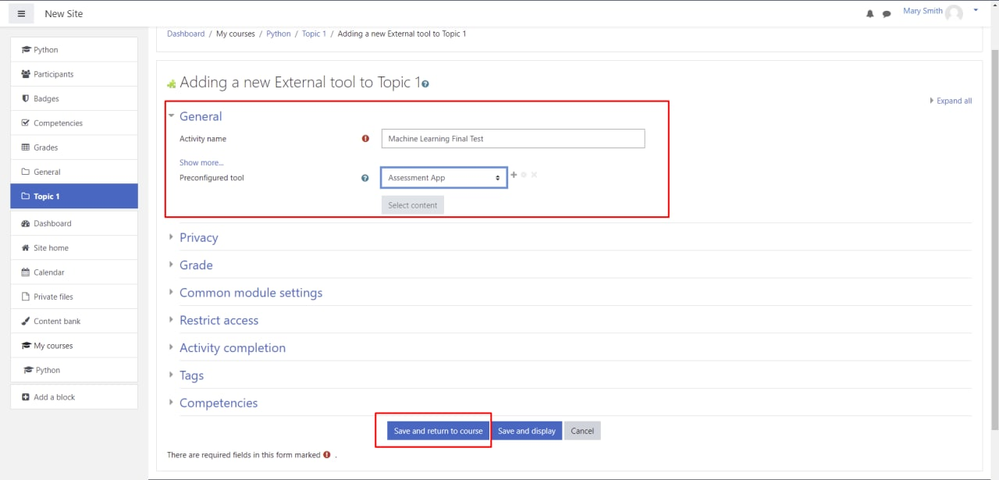
Task: Click the Expand all link
Action: [x=951, y=101]
